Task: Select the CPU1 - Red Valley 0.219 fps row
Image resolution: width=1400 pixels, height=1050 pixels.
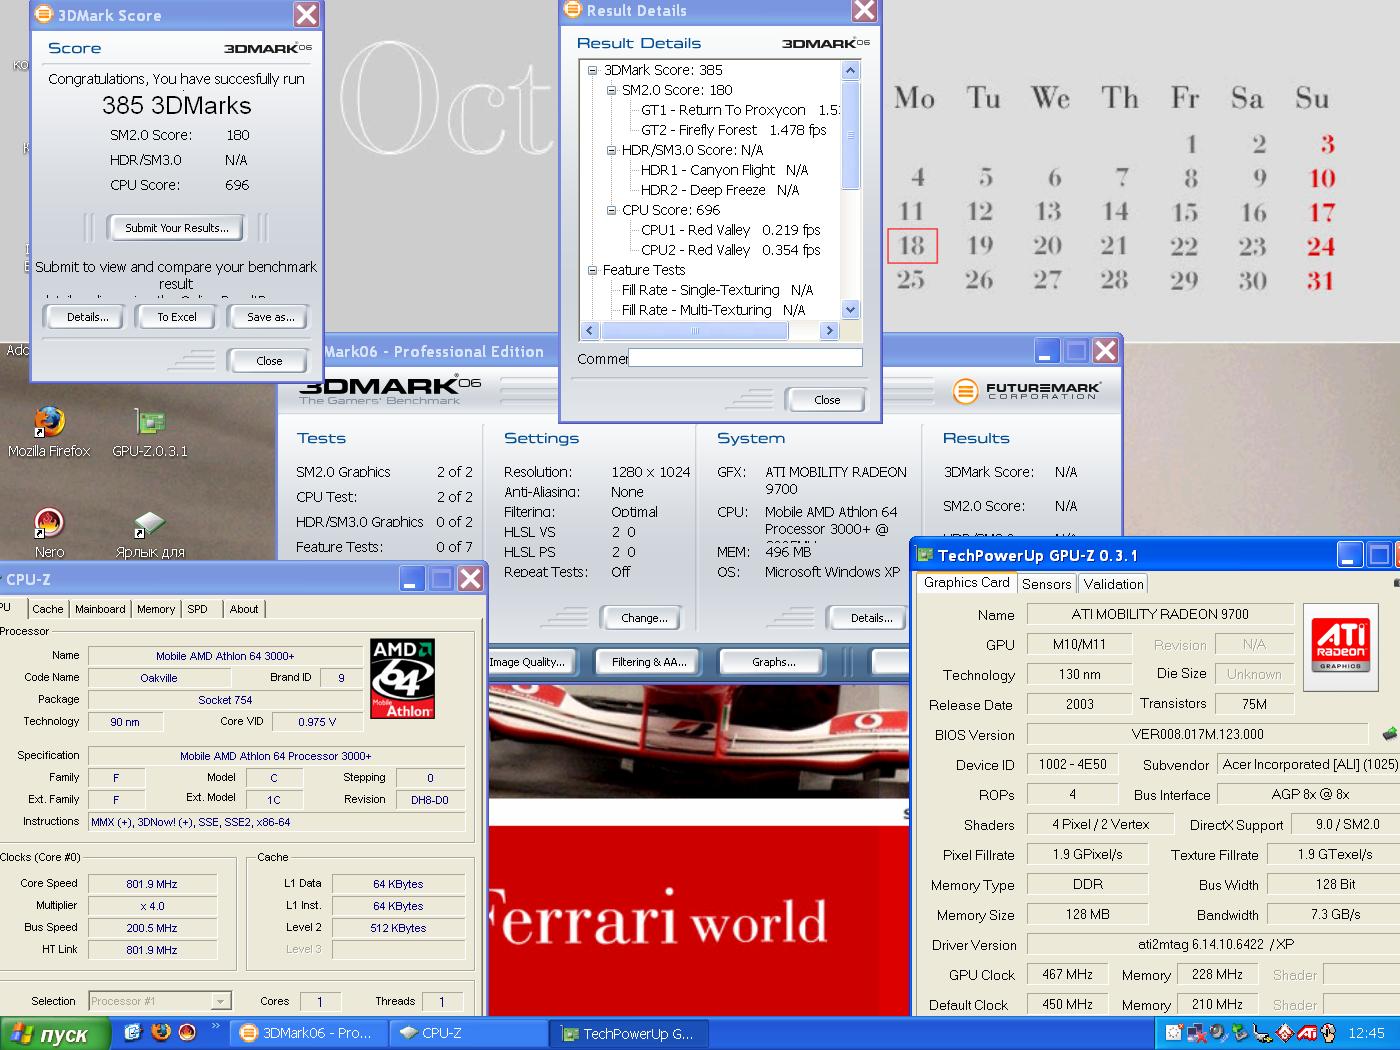Action: click(x=730, y=230)
